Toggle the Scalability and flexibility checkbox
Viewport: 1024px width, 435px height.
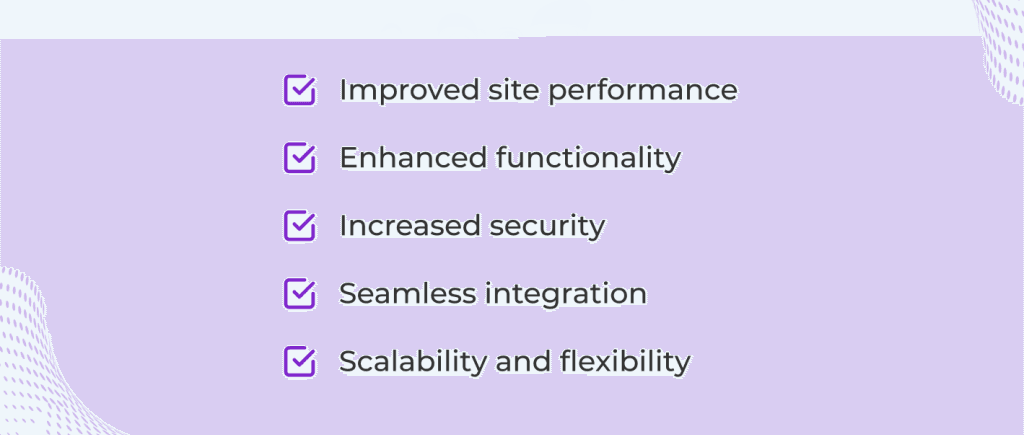coord(300,361)
